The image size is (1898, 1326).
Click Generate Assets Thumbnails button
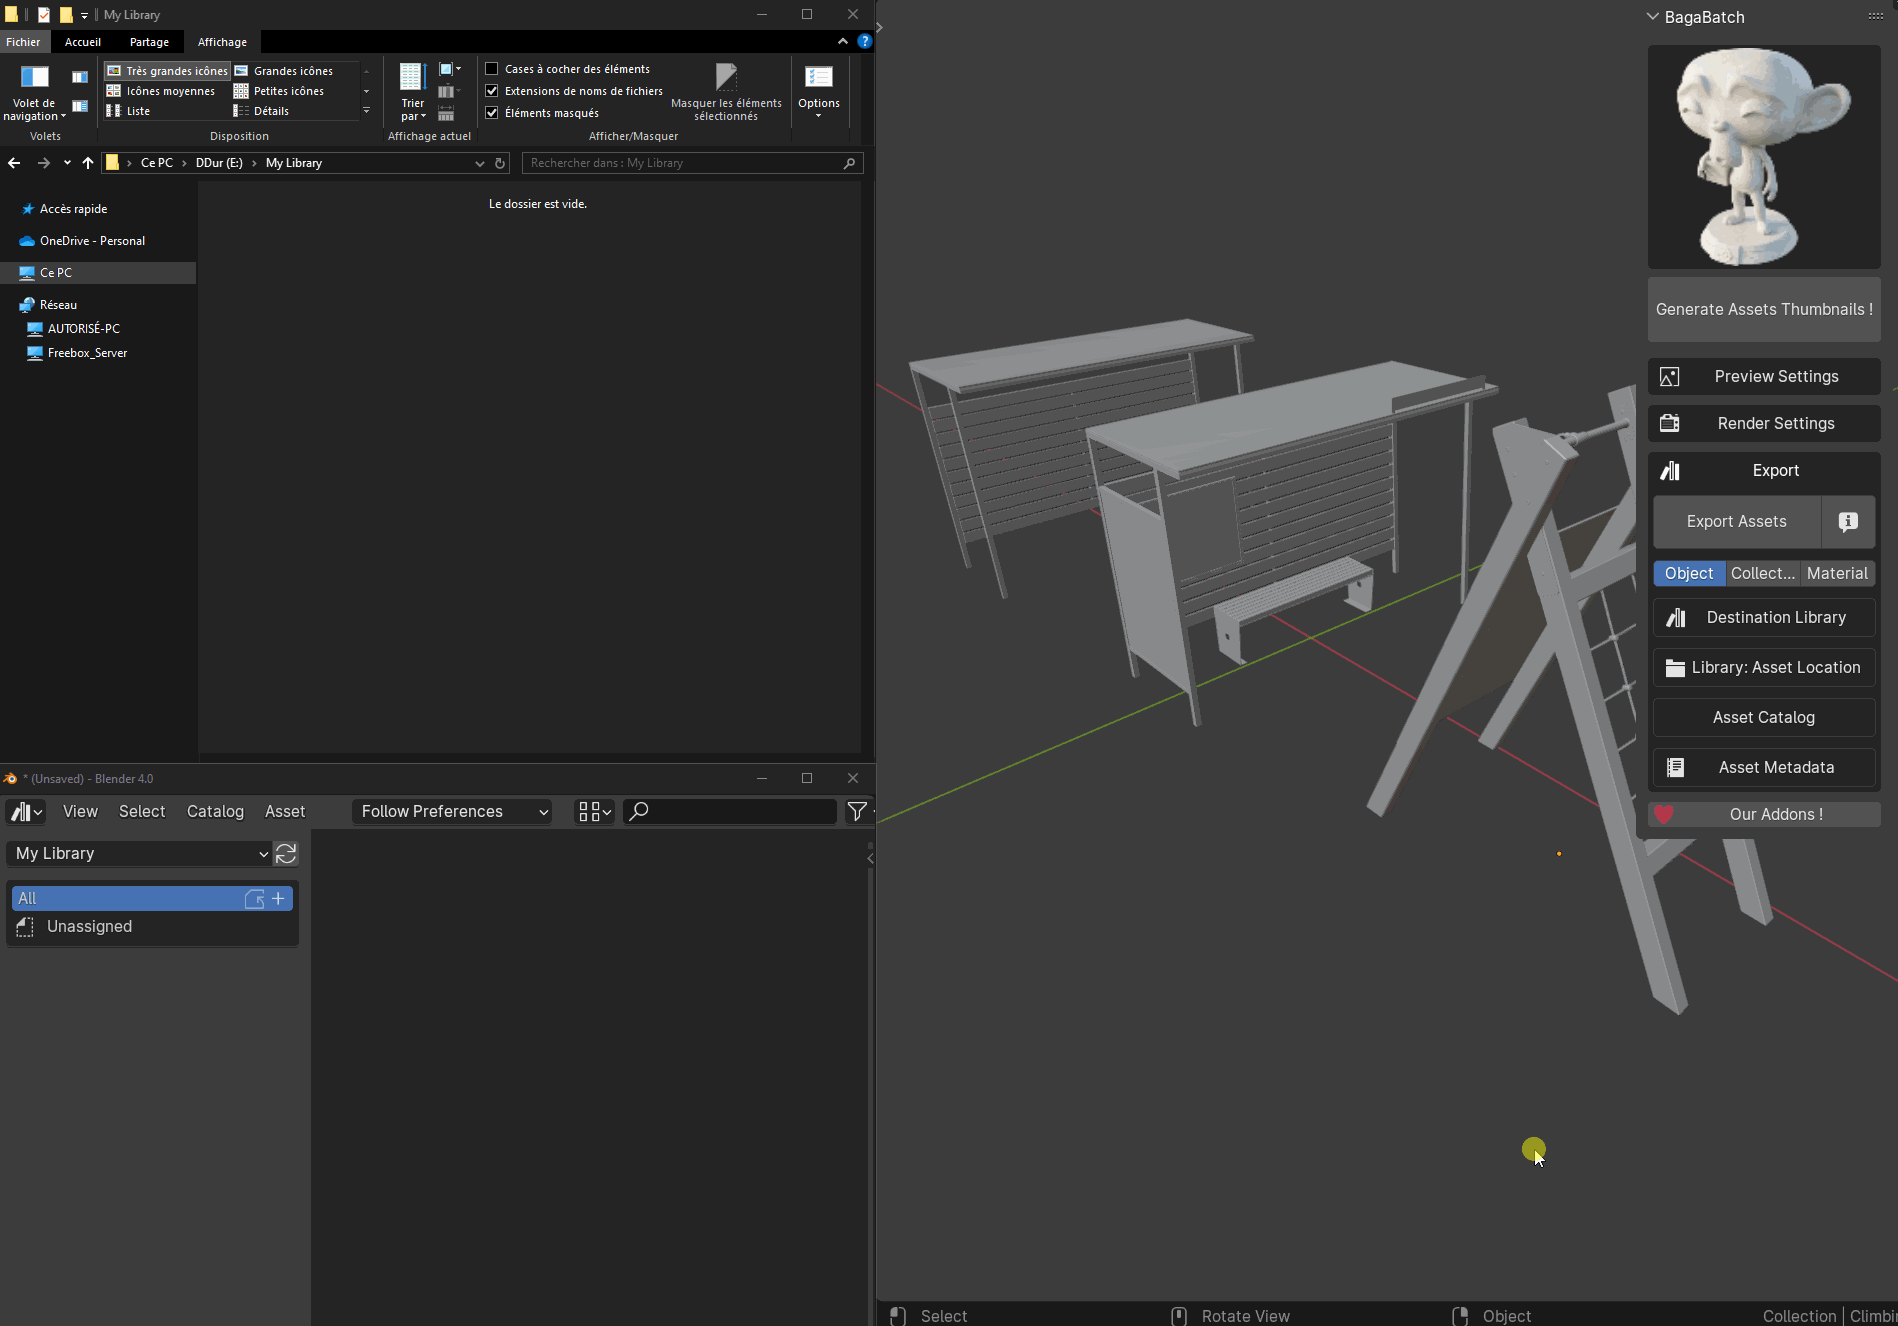(x=1764, y=310)
